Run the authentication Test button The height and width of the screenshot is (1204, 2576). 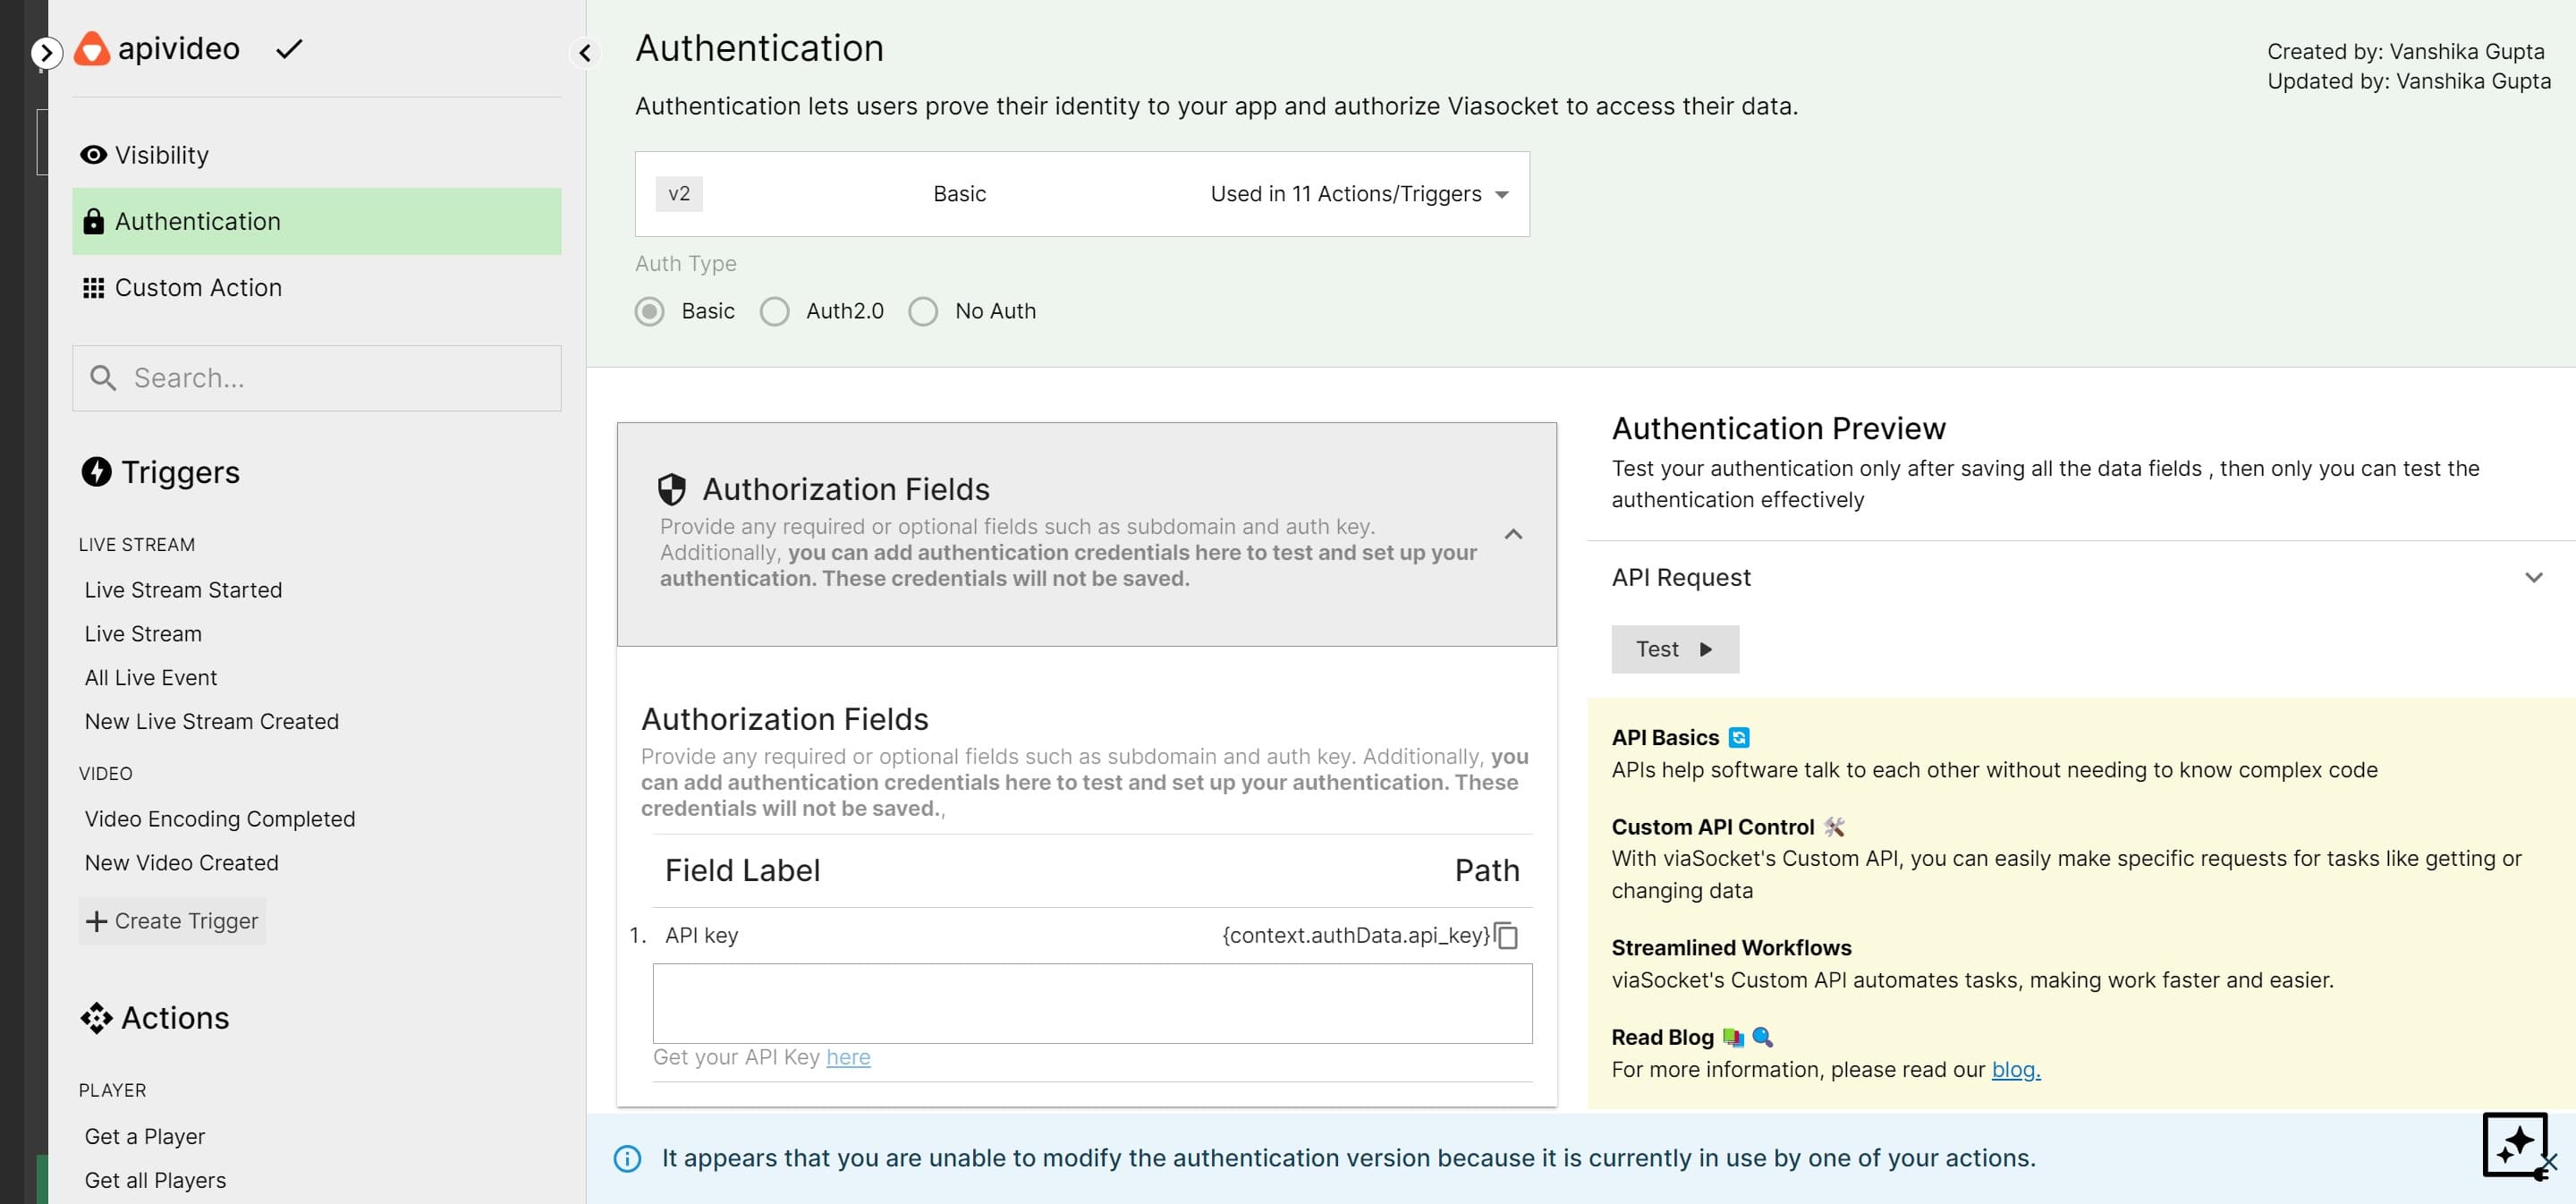click(x=1675, y=650)
